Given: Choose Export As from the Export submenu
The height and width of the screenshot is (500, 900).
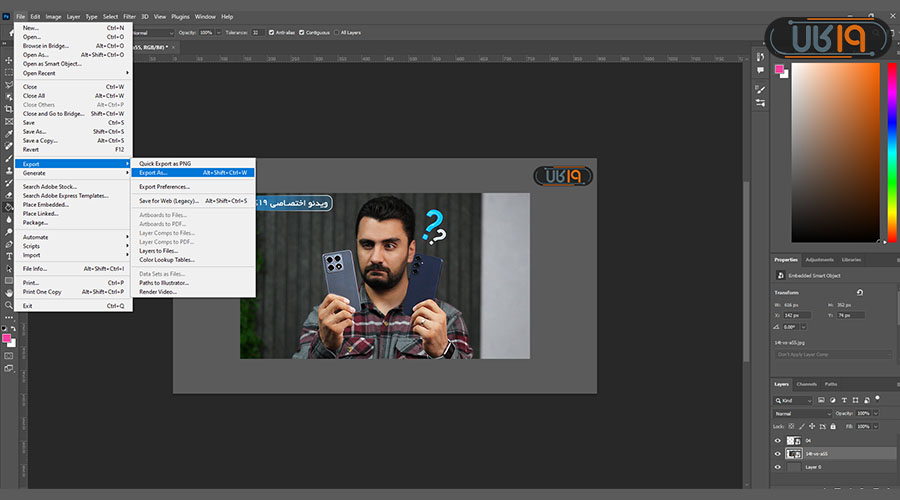Looking at the screenshot, I should pyautogui.click(x=154, y=172).
